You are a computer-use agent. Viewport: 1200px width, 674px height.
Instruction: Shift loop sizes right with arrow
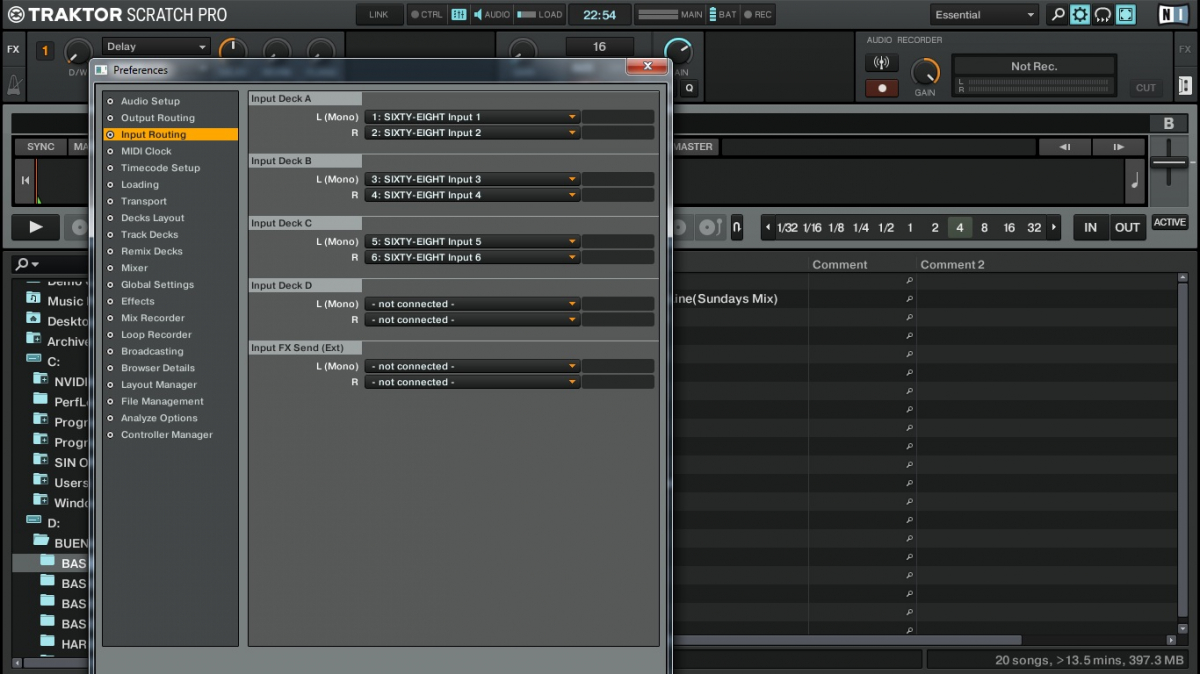(x=1055, y=228)
